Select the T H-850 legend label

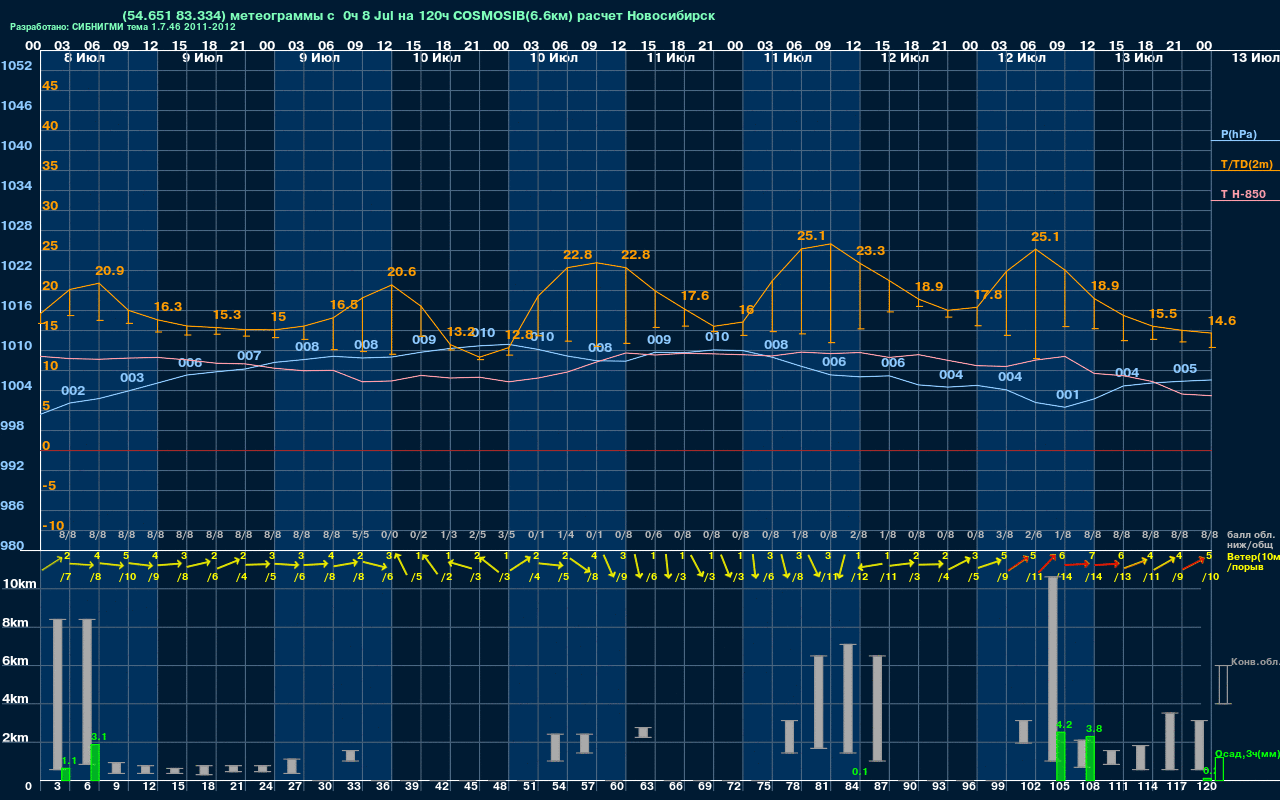1242,194
